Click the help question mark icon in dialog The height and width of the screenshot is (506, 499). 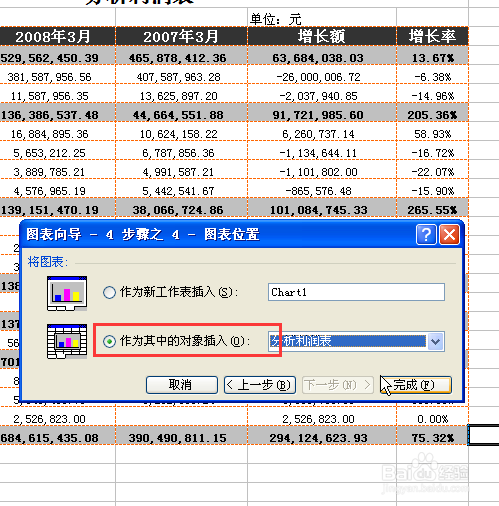[426, 235]
